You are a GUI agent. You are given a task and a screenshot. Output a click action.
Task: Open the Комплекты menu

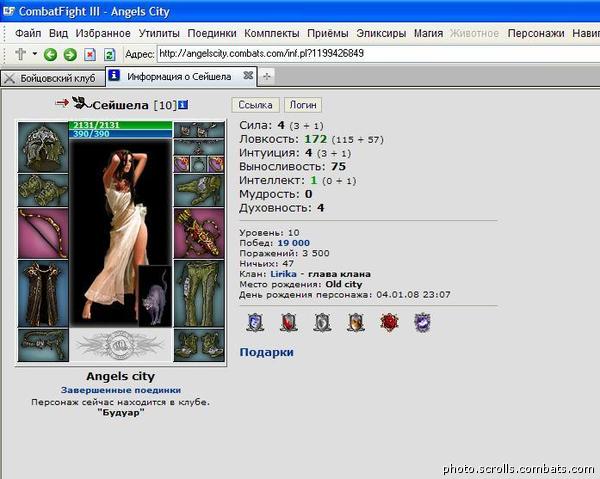pos(272,33)
